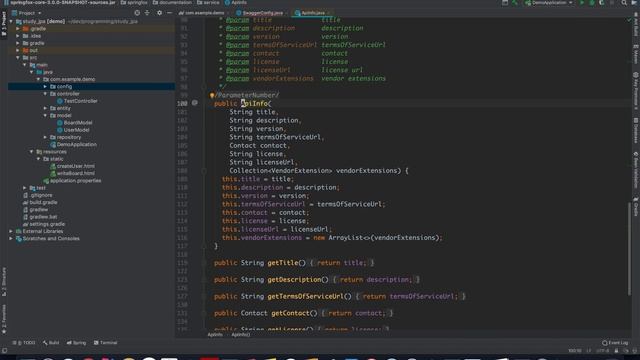Collapse the study_jpa project root node
The height and width of the screenshot is (360, 640).
click(11, 21)
